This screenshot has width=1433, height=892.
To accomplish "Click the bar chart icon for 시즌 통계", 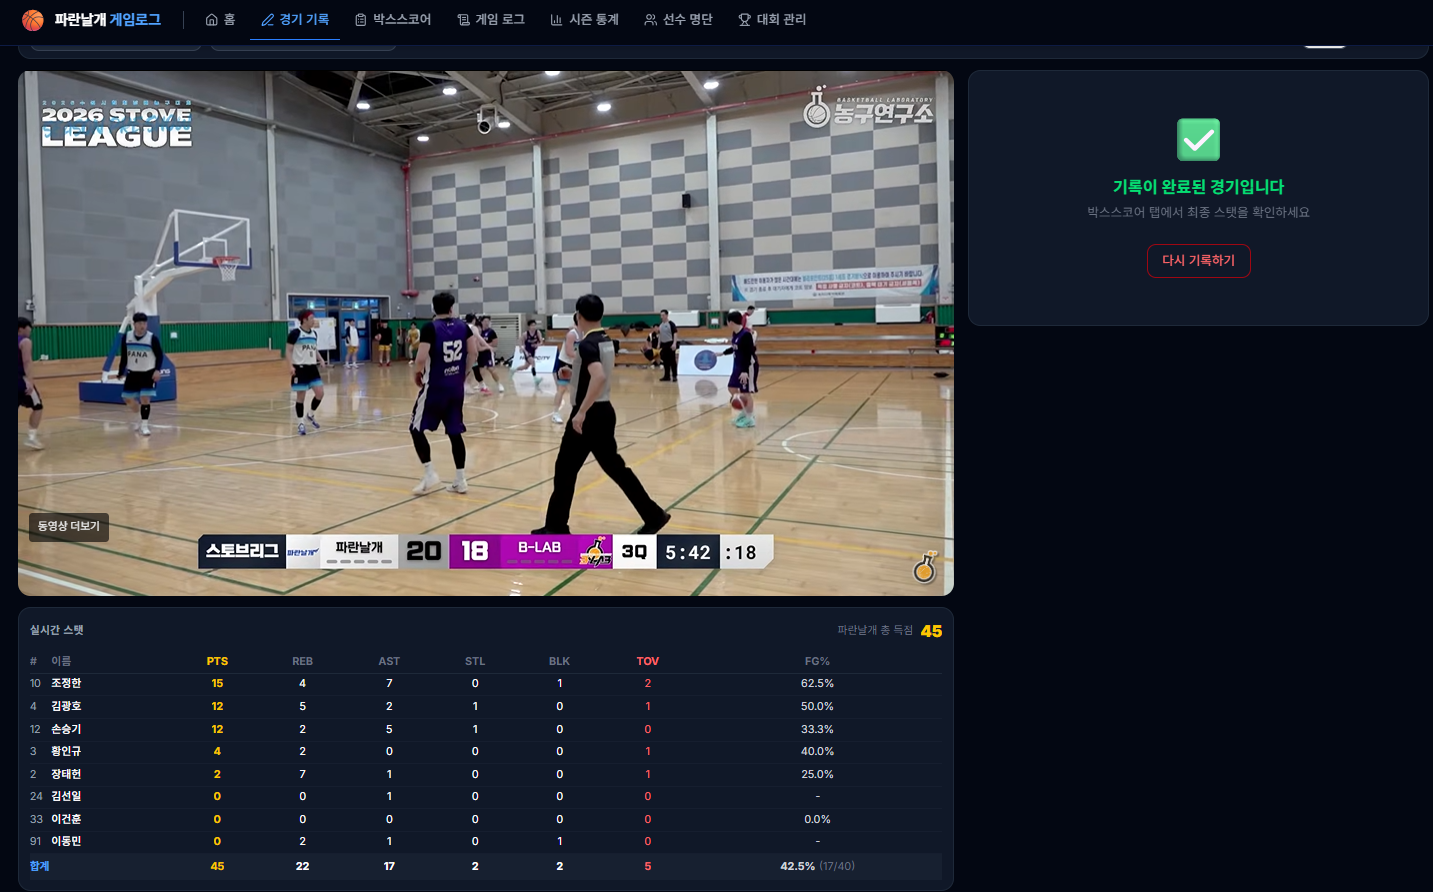I will click(556, 20).
